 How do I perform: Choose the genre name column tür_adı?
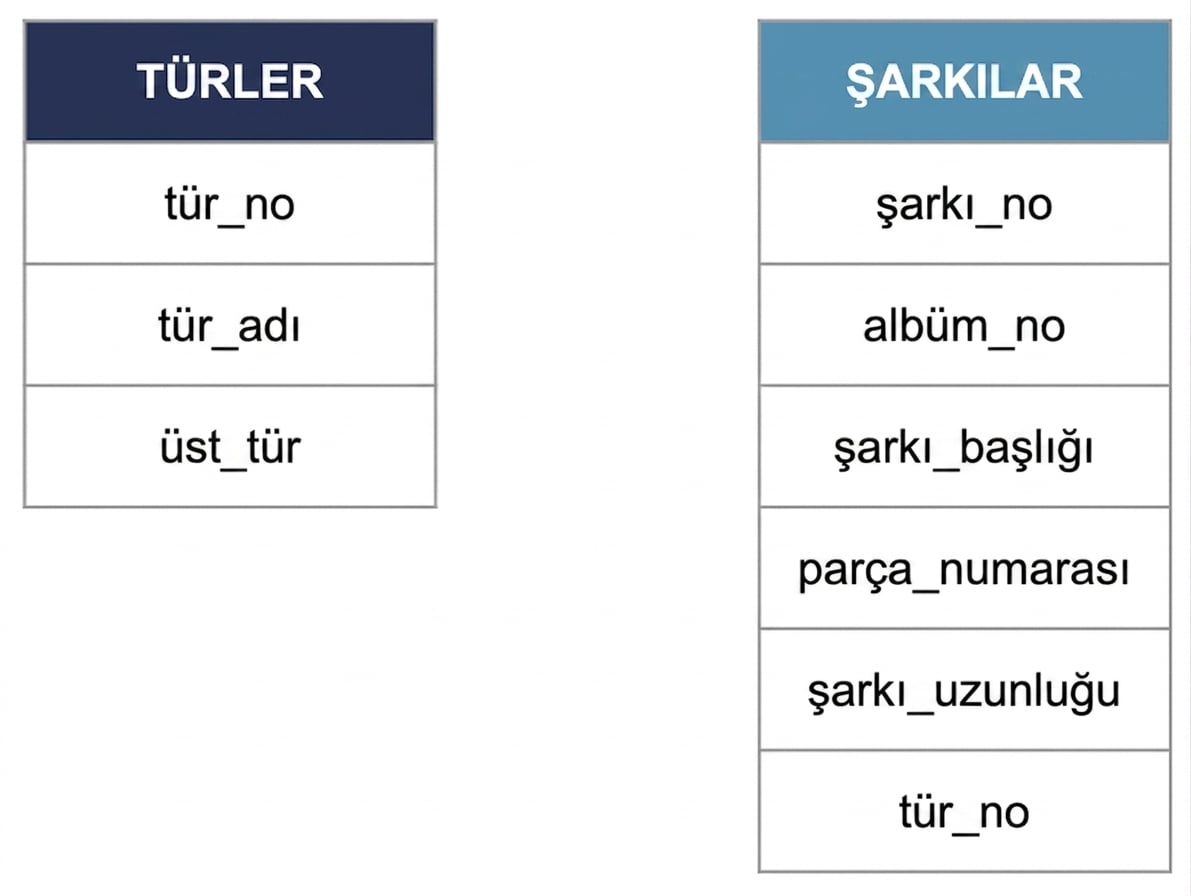click(230, 325)
